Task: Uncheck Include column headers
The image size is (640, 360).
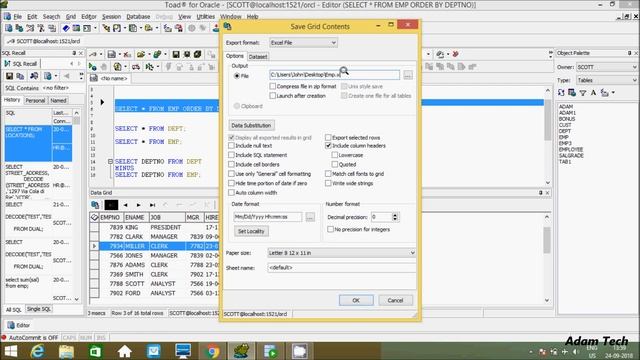Action: click(x=328, y=146)
